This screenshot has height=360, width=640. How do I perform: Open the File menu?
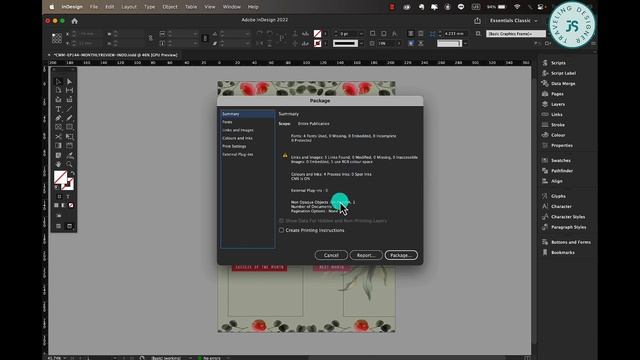click(93, 7)
